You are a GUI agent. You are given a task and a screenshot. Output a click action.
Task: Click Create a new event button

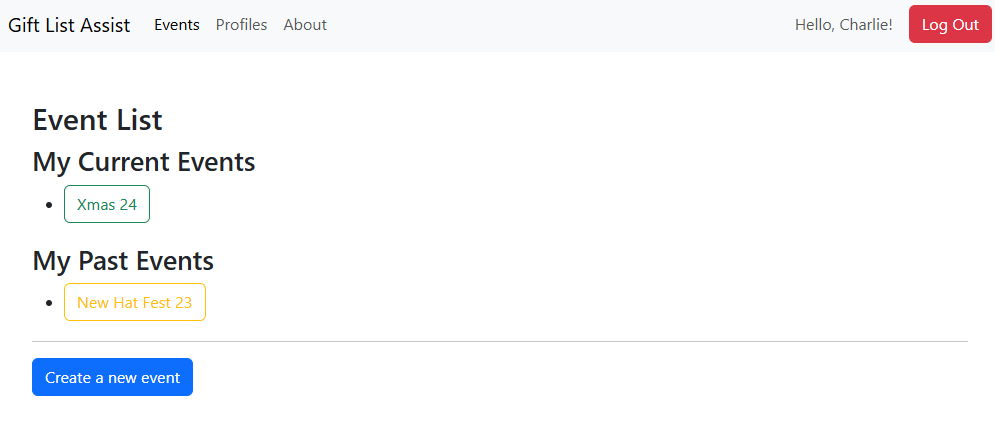pyautogui.click(x=112, y=377)
